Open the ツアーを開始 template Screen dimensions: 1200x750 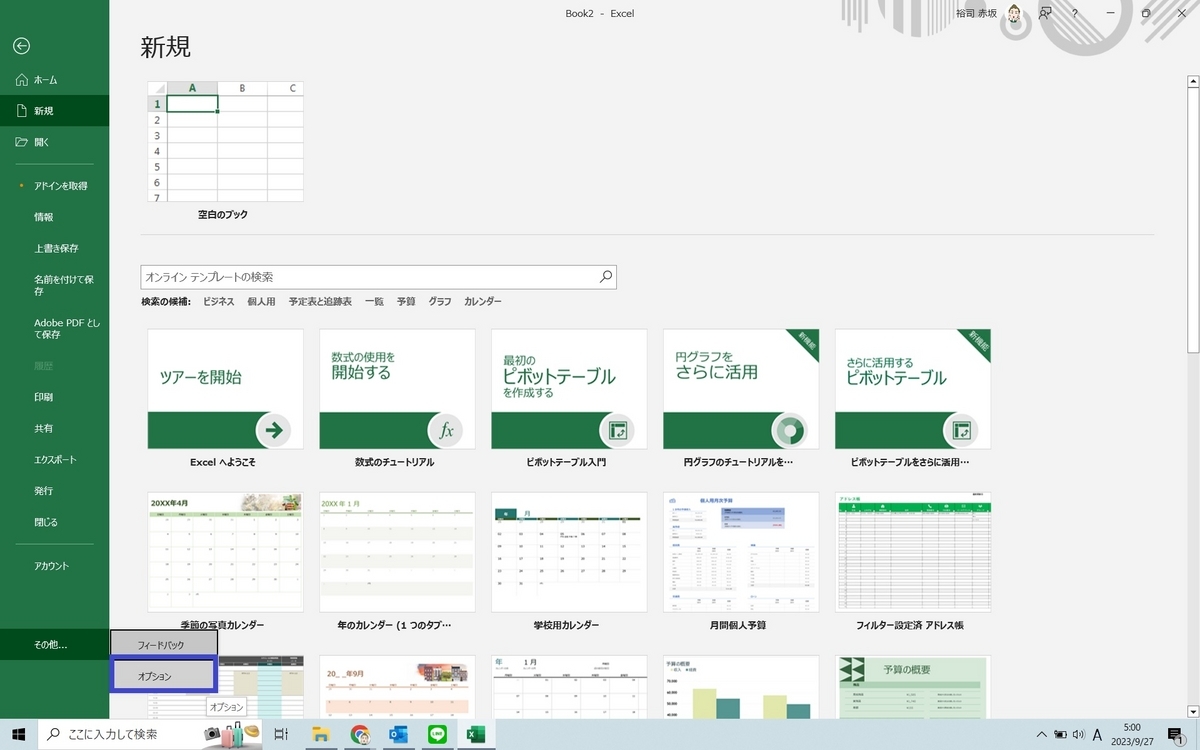click(225, 389)
